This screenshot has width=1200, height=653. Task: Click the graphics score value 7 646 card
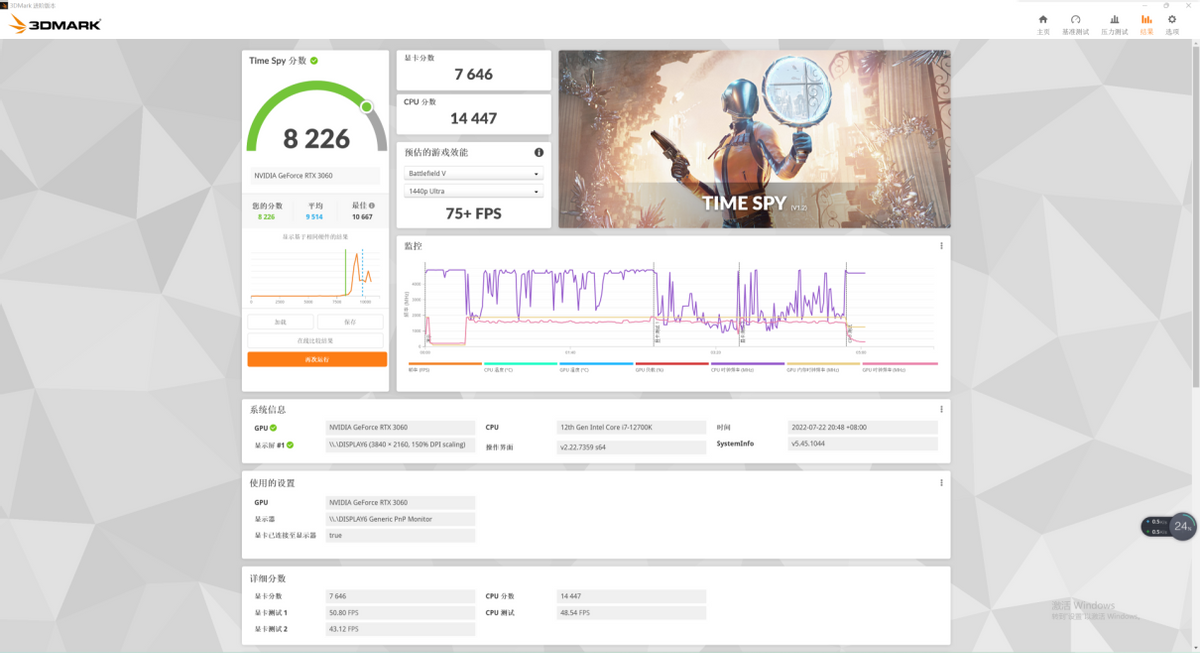(474, 70)
